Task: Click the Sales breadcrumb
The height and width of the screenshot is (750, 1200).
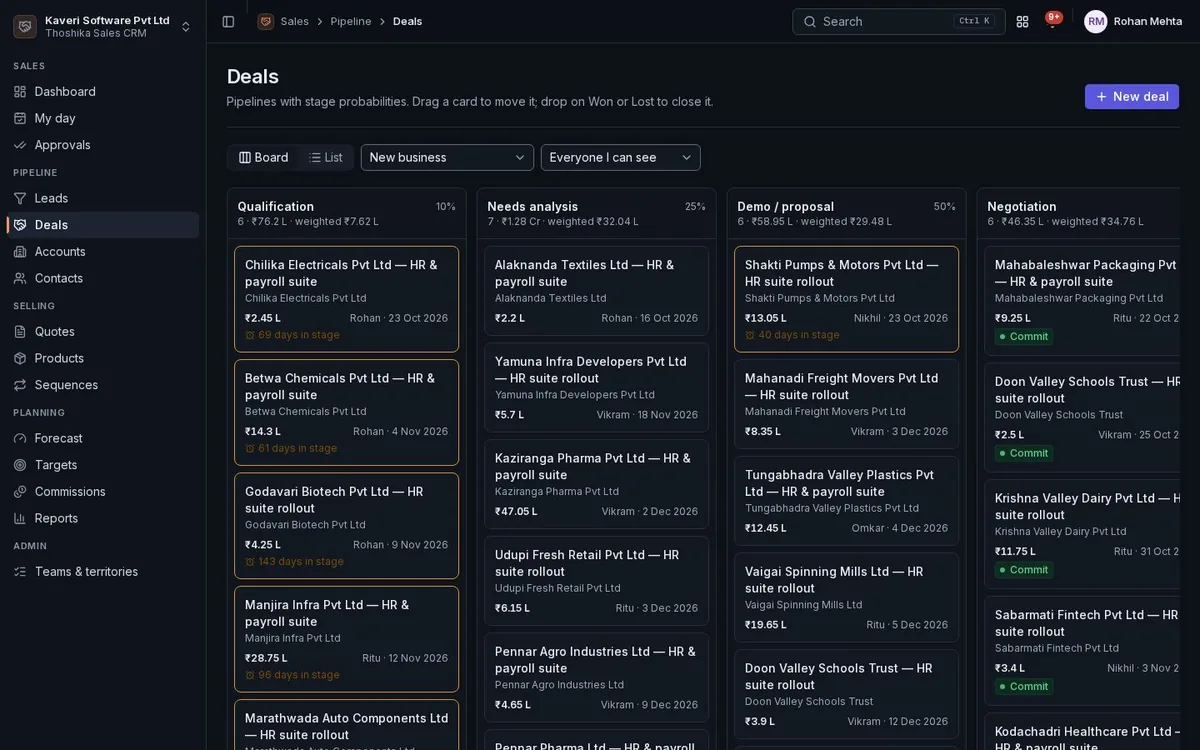Action: pyautogui.click(x=294, y=21)
